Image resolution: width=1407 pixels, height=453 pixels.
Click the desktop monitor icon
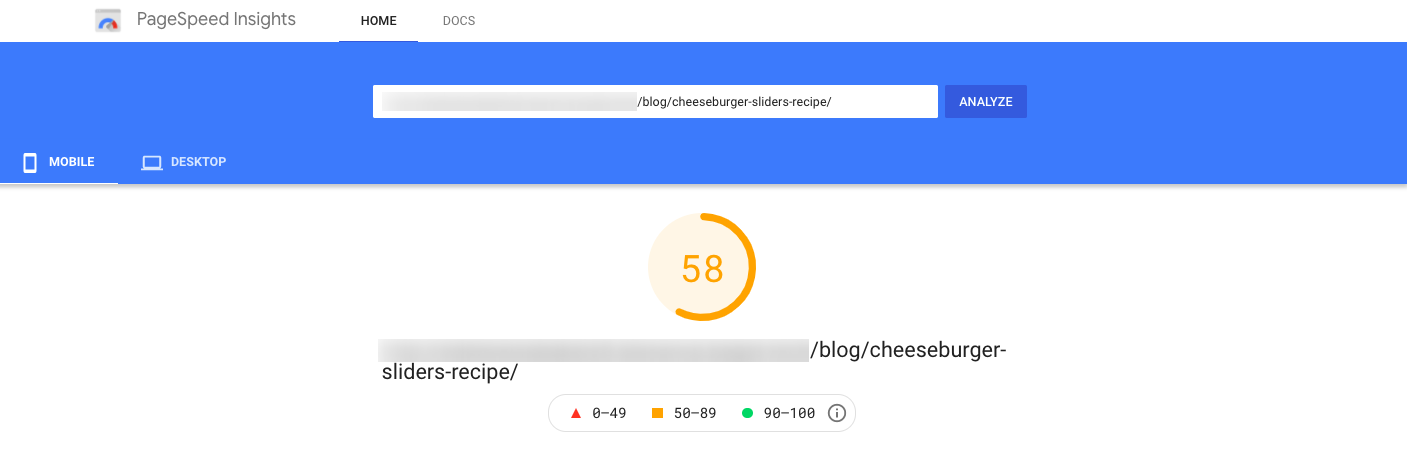(x=151, y=162)
